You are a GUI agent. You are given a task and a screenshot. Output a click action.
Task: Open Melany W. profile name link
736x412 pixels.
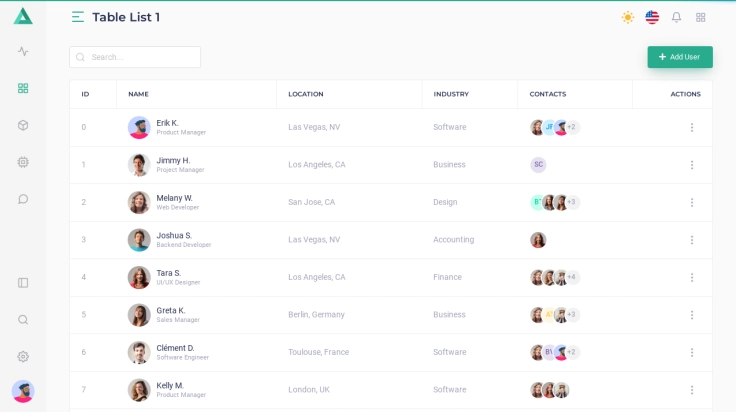pos(174,198)
